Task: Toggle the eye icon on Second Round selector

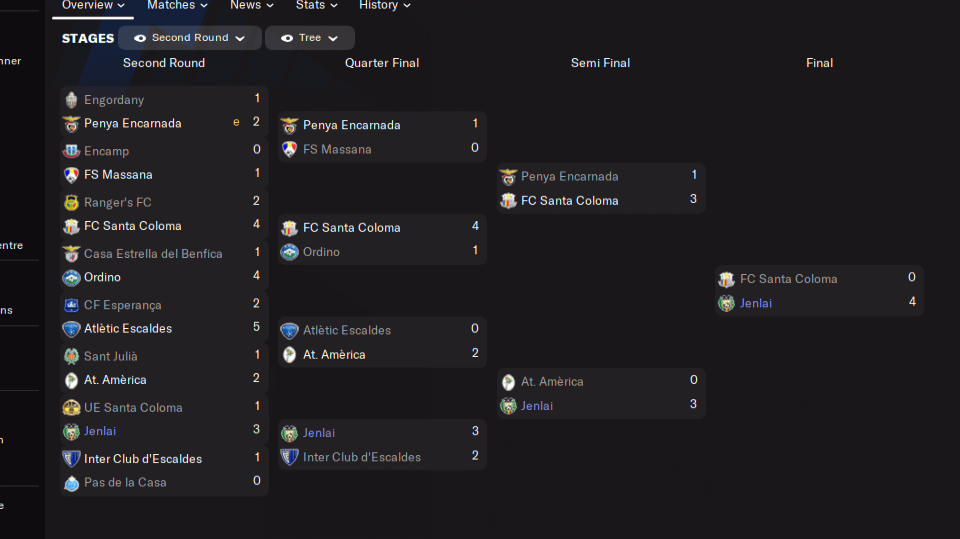Action: pos(140,38)
